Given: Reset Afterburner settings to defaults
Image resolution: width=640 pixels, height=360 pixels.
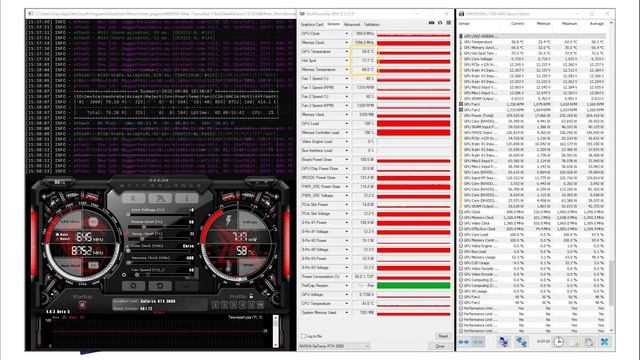Looking at the screenshot, I should [160, 286].
